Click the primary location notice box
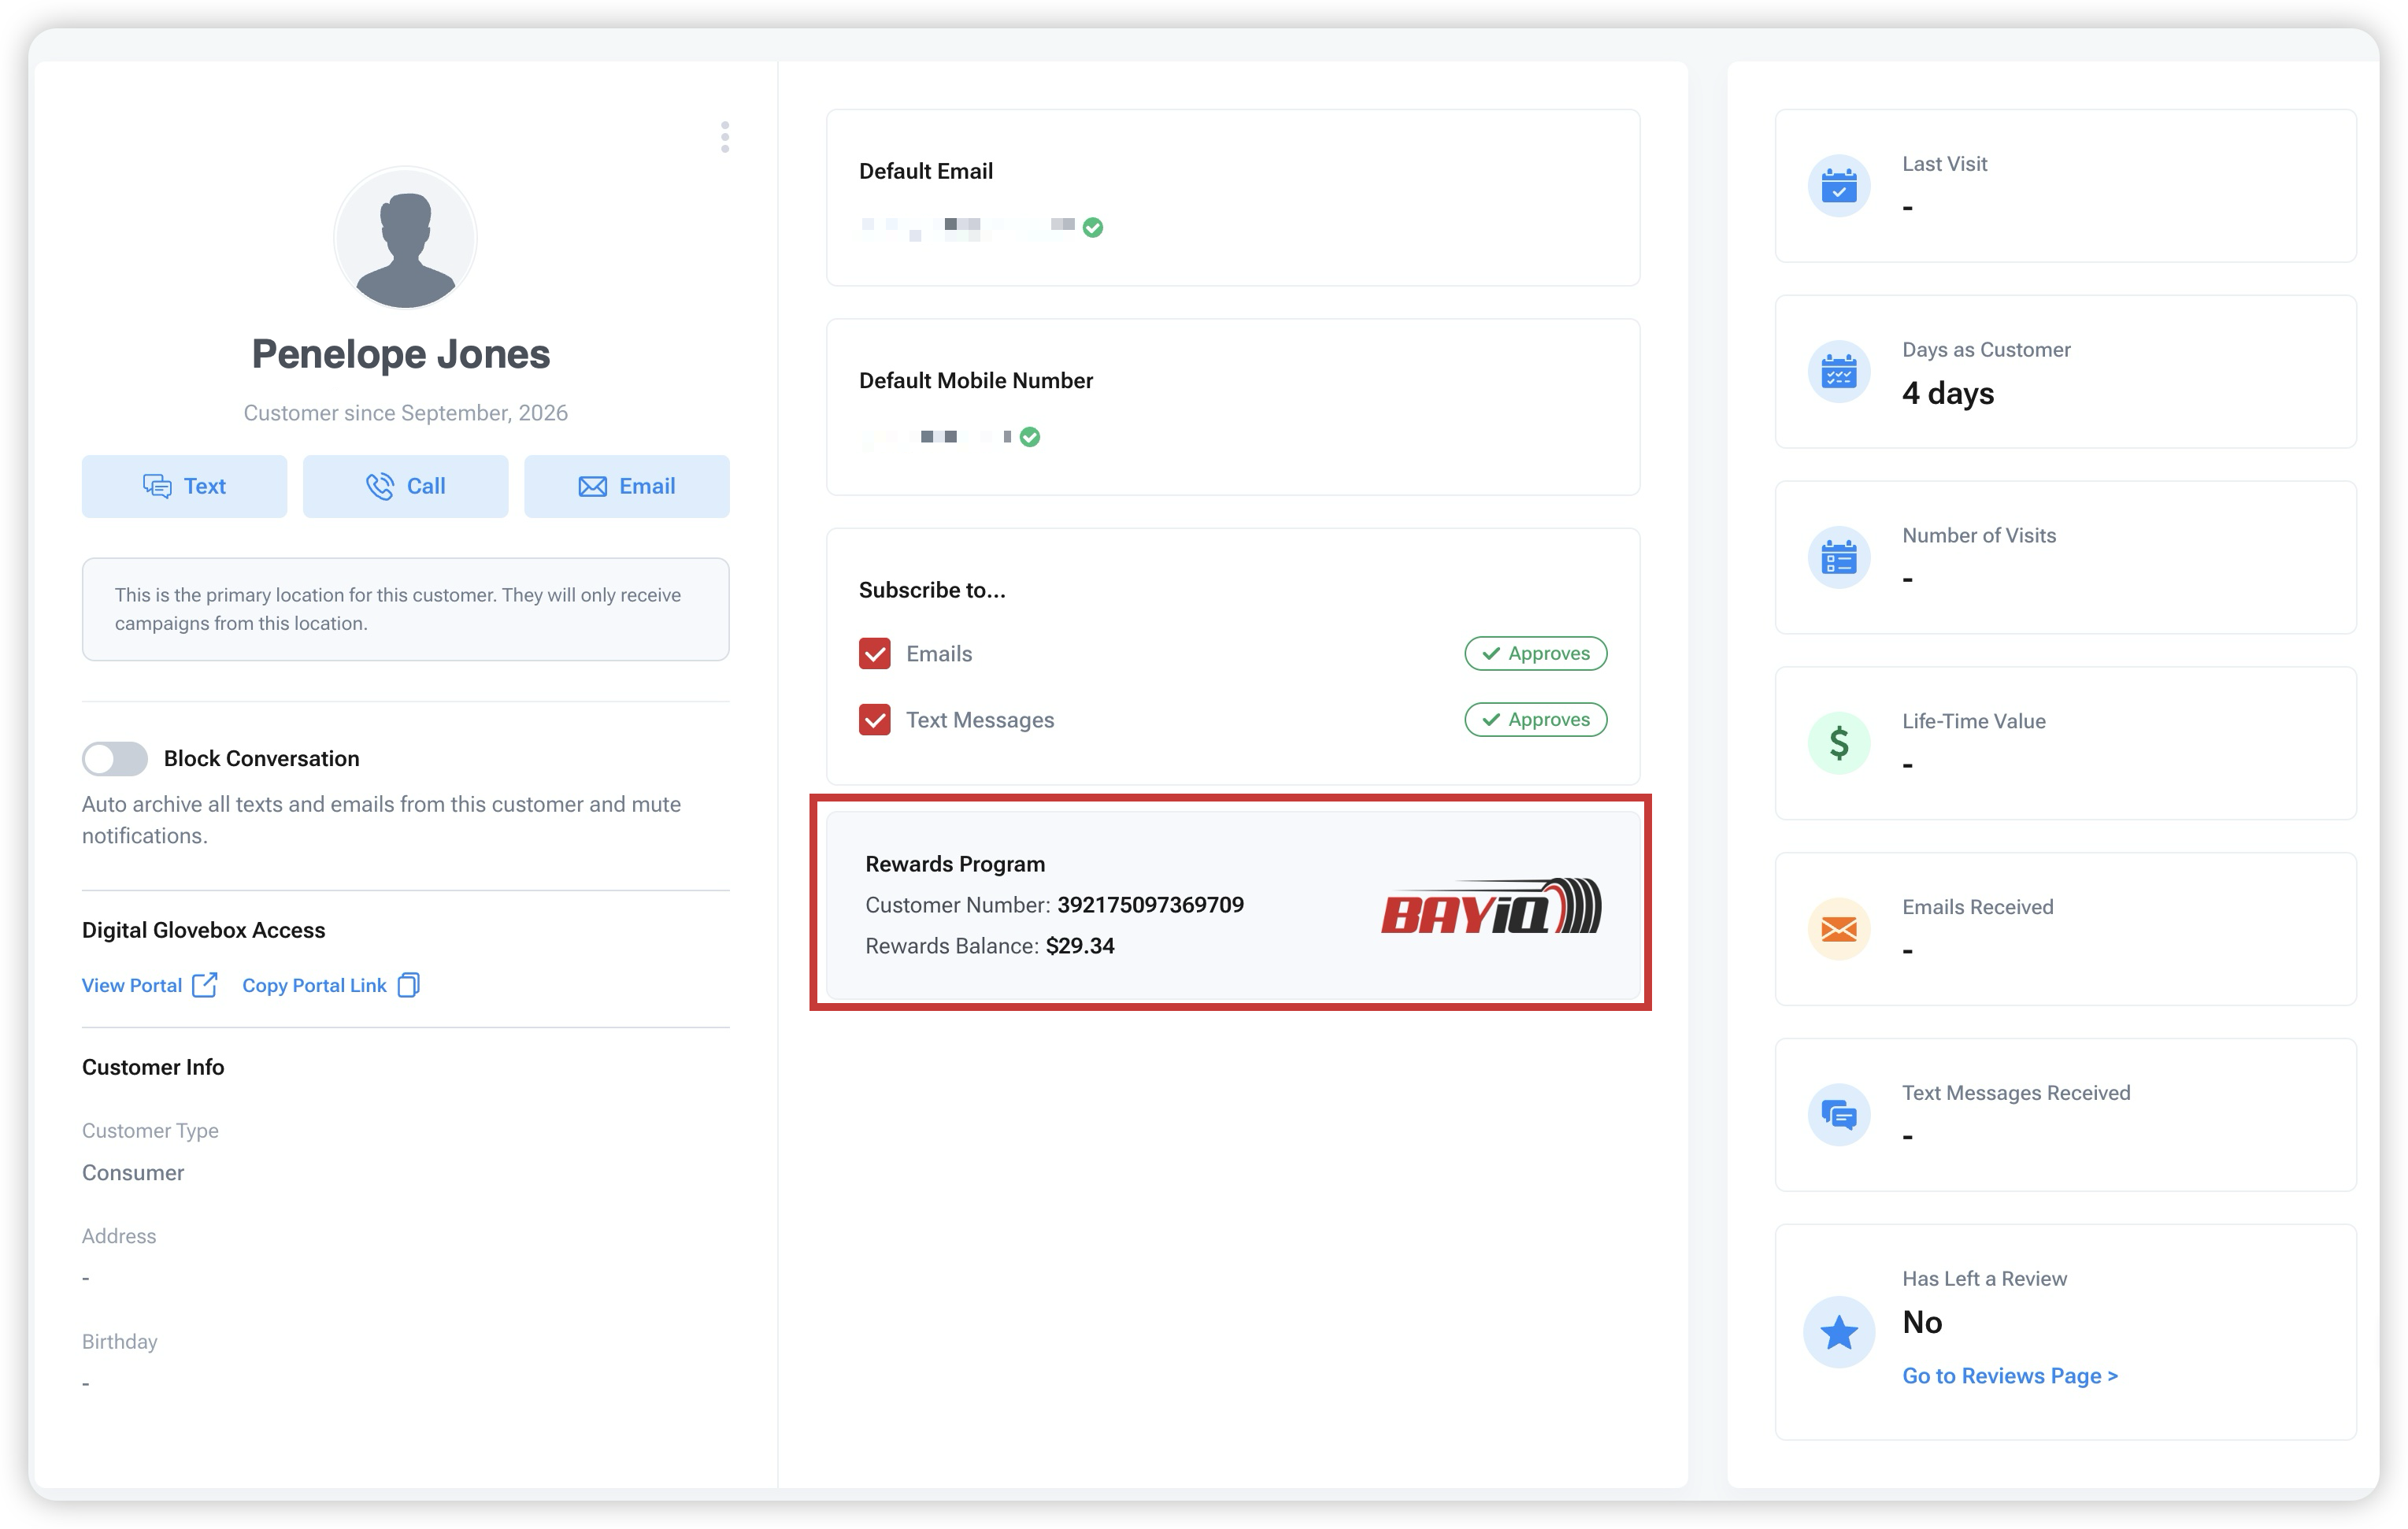The image size is (2408, 1529). [x=405, y=609]
